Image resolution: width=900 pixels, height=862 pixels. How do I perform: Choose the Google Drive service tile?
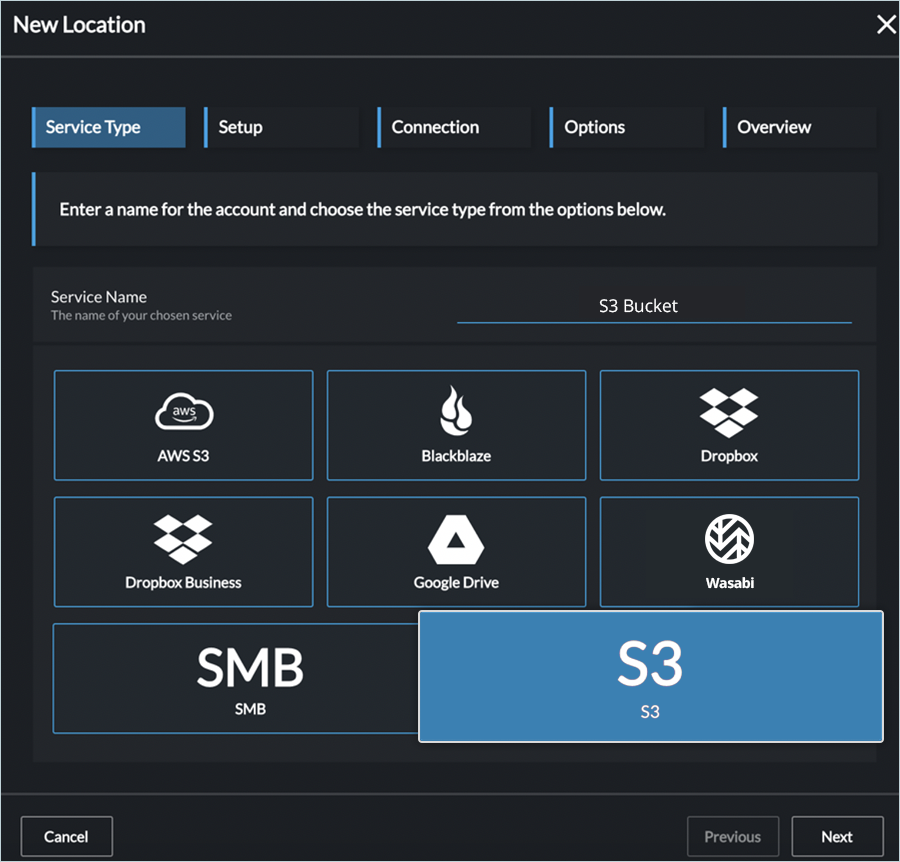[456, 552]
